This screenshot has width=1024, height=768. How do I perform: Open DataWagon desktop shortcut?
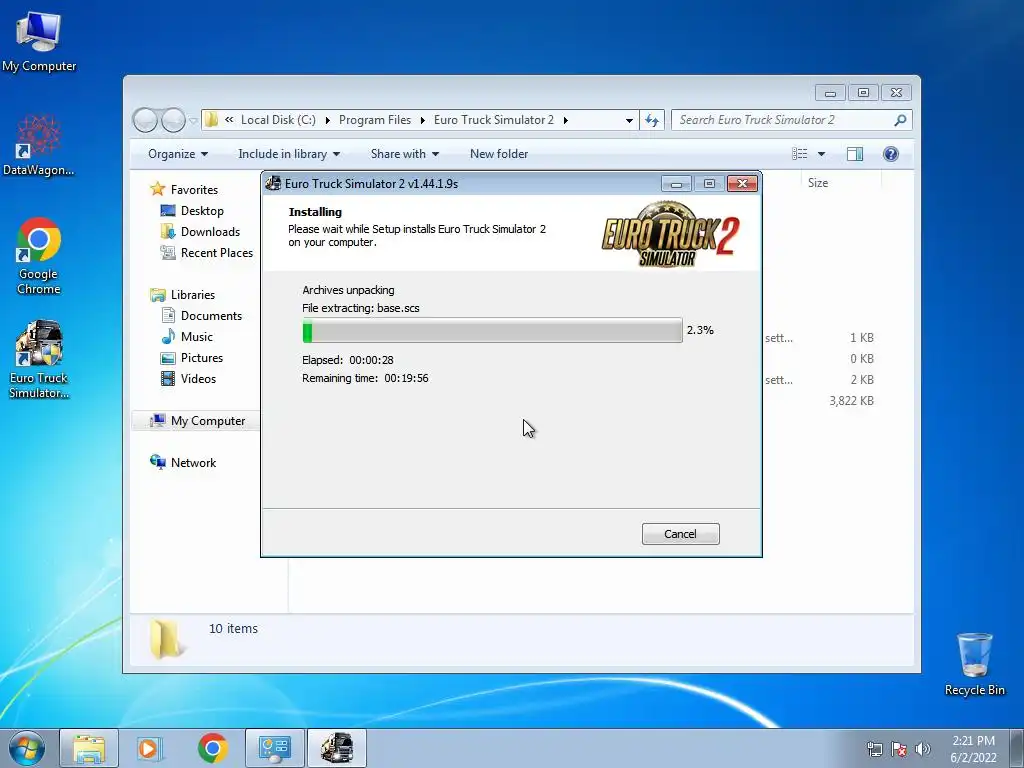coord(39,145)
